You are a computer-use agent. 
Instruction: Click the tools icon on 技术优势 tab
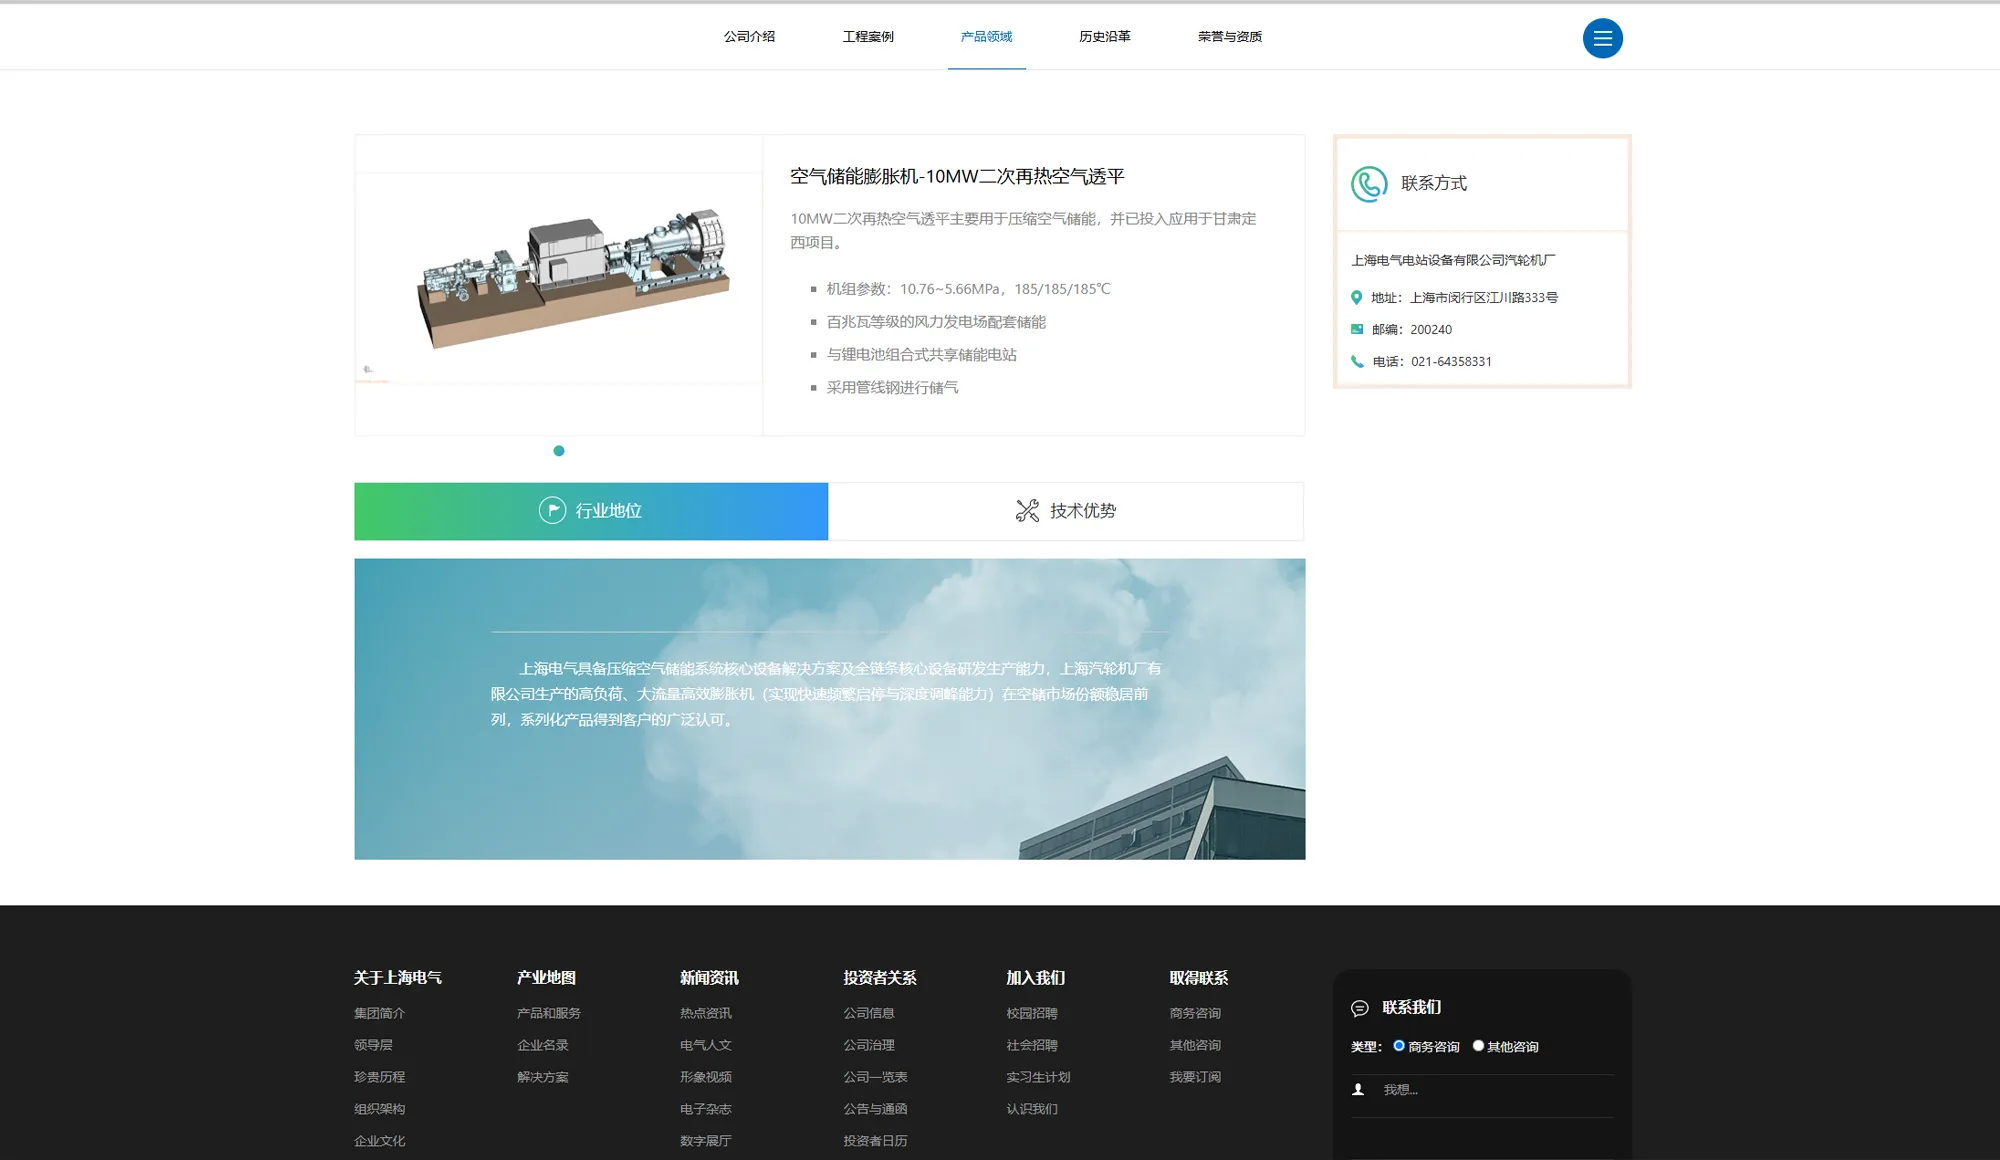click(1027, 511)
